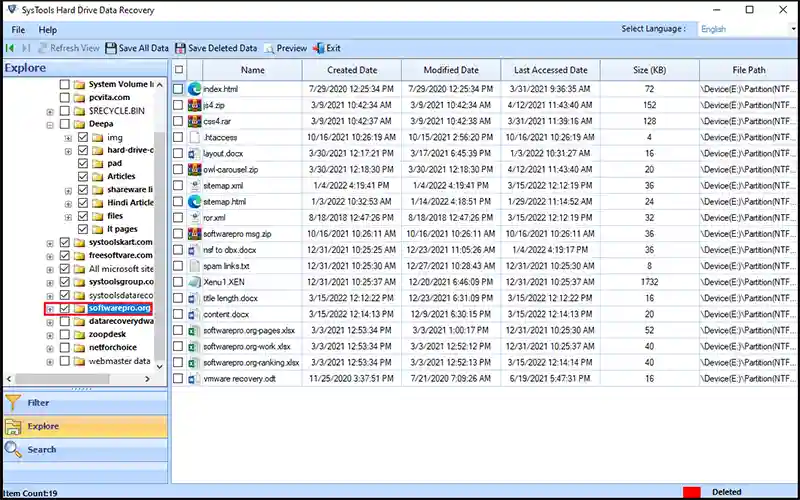Click the blank file icon beside .htaccess

(x=194, y=137)
